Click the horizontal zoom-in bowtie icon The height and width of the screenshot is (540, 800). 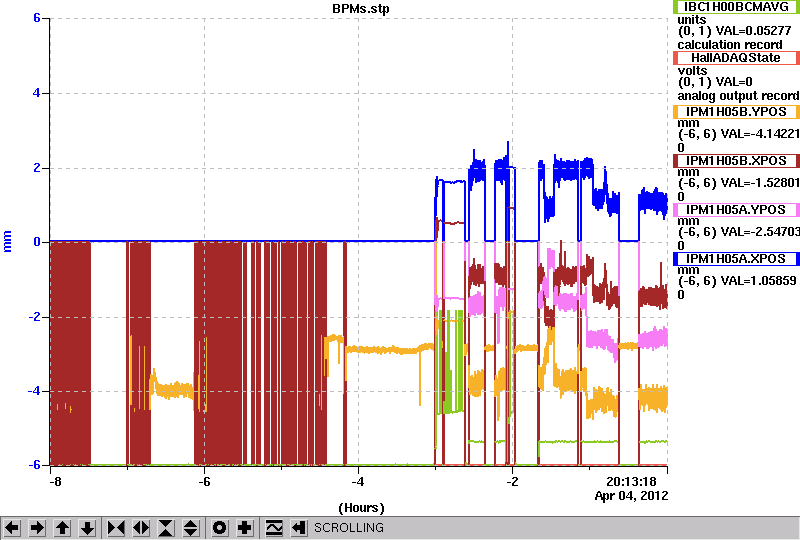tap(116, 528)
